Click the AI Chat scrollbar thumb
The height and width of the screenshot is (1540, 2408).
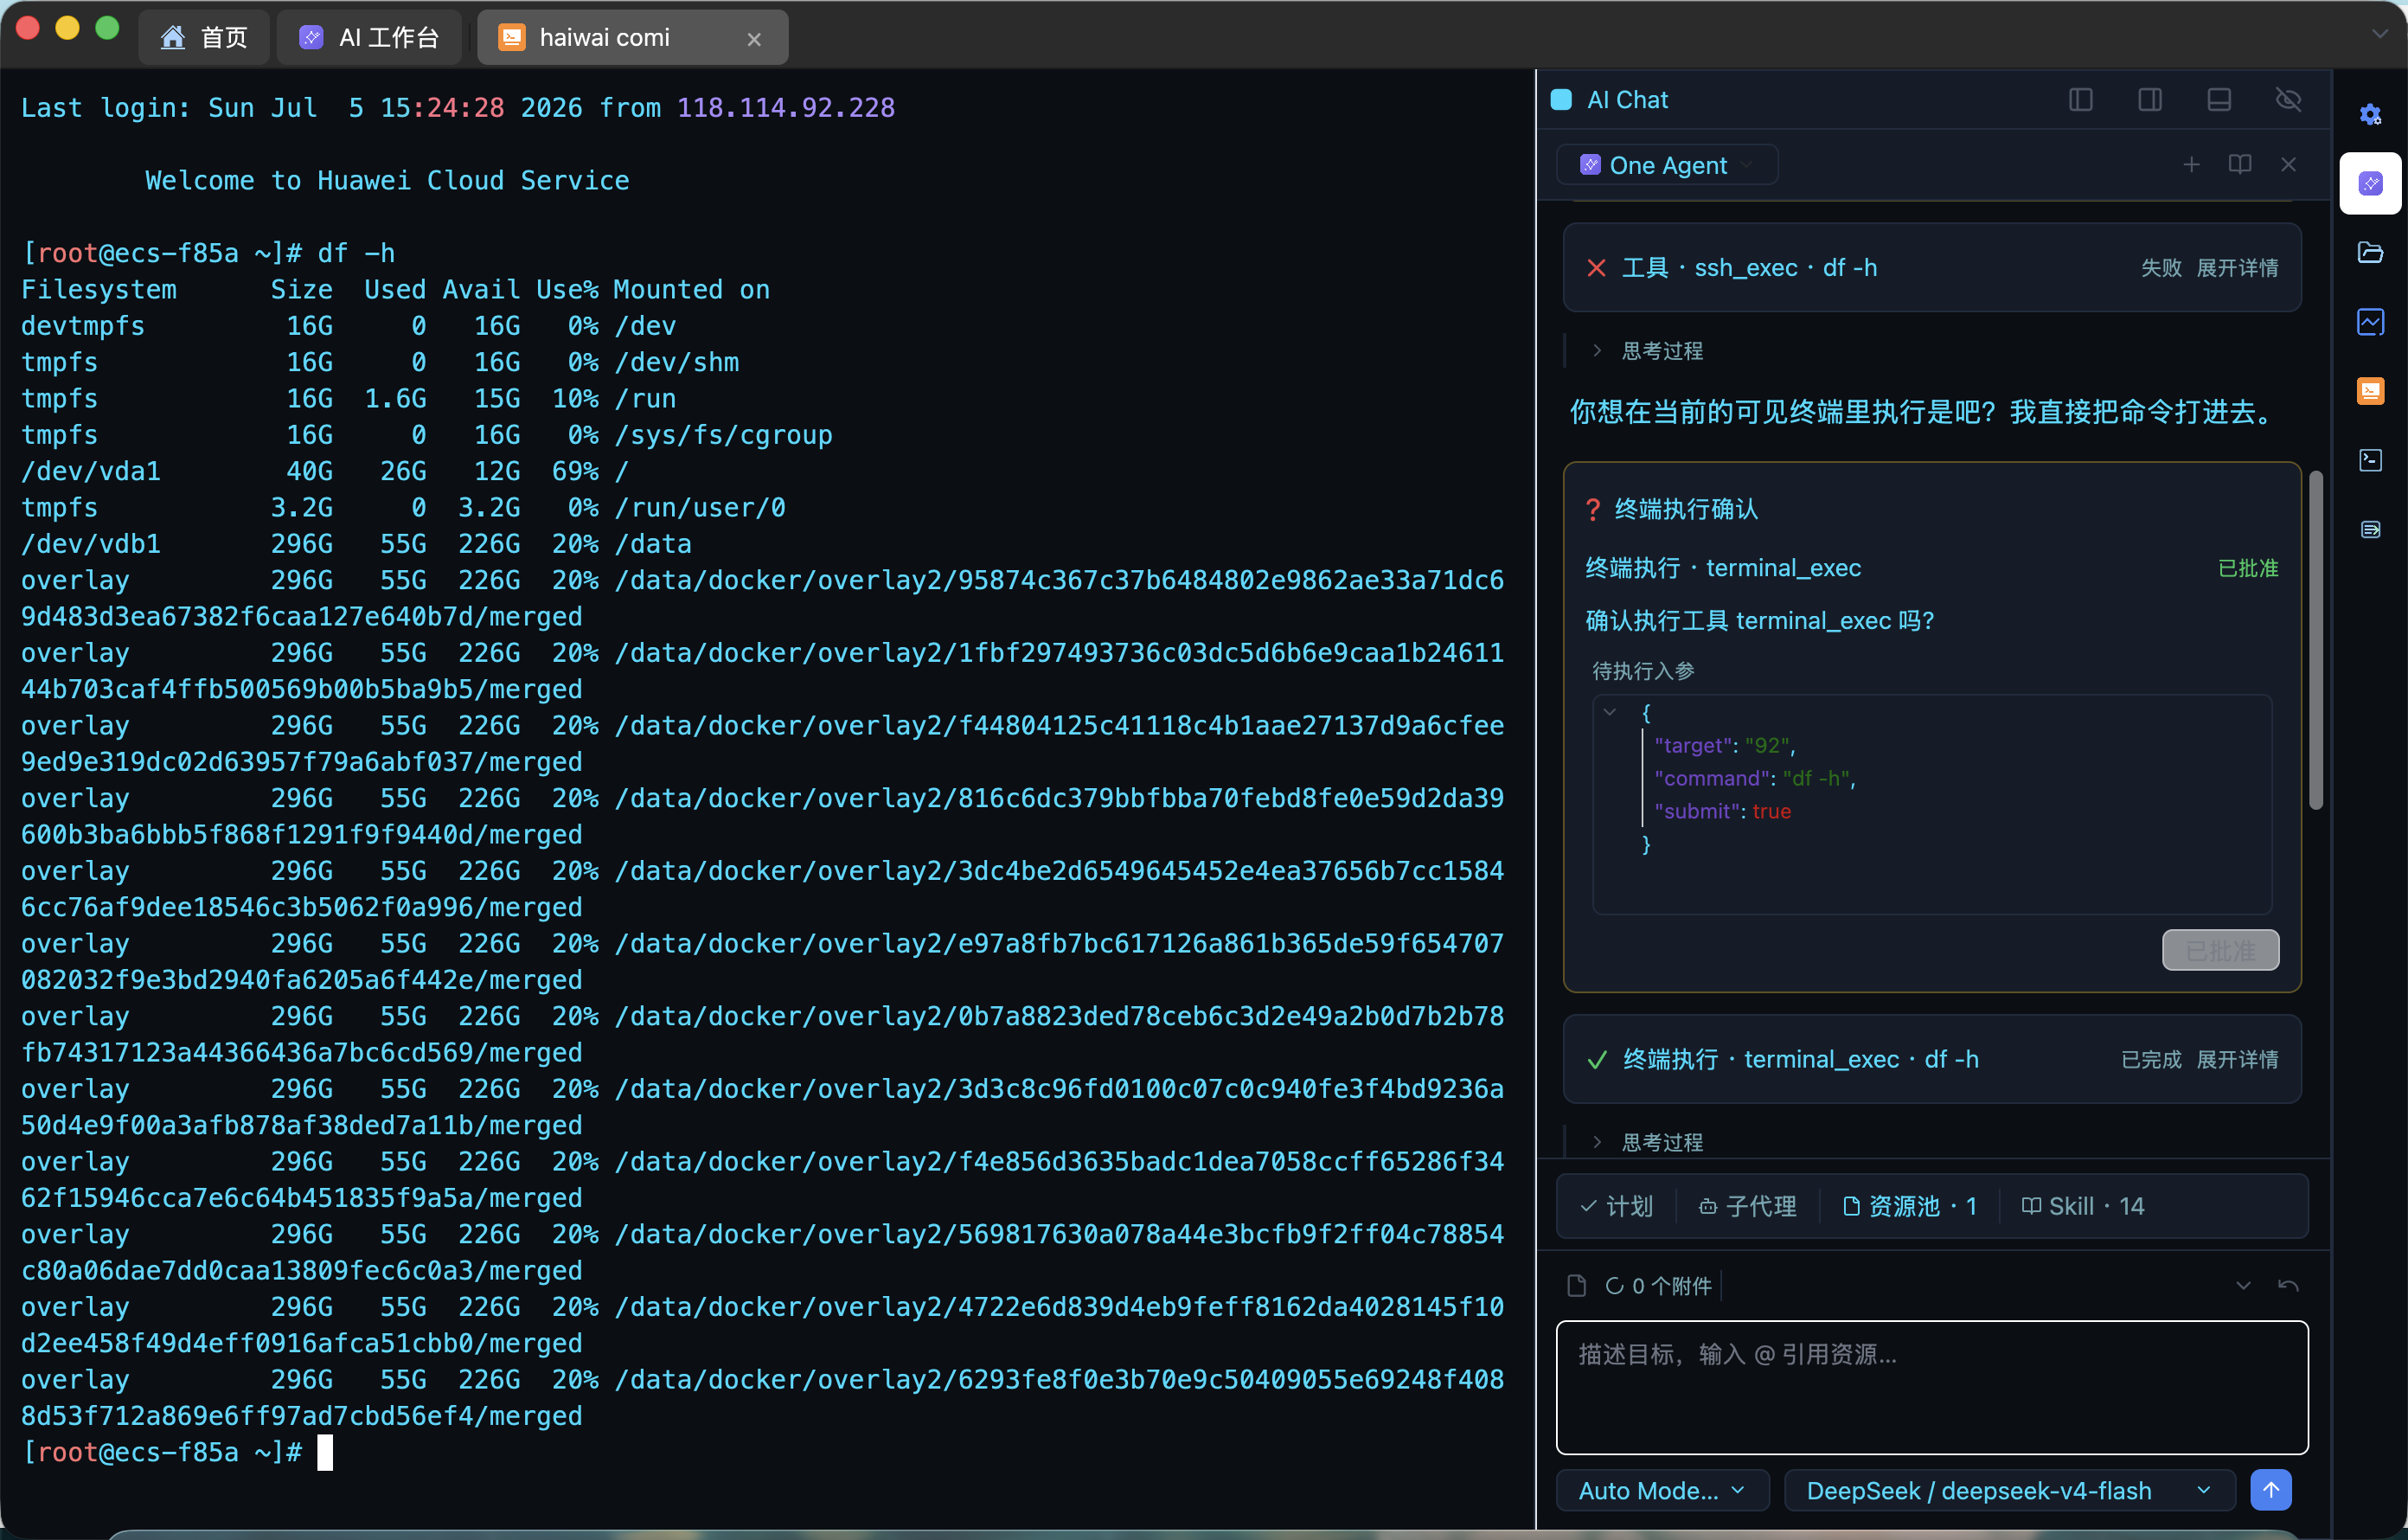coord(2315,640)
